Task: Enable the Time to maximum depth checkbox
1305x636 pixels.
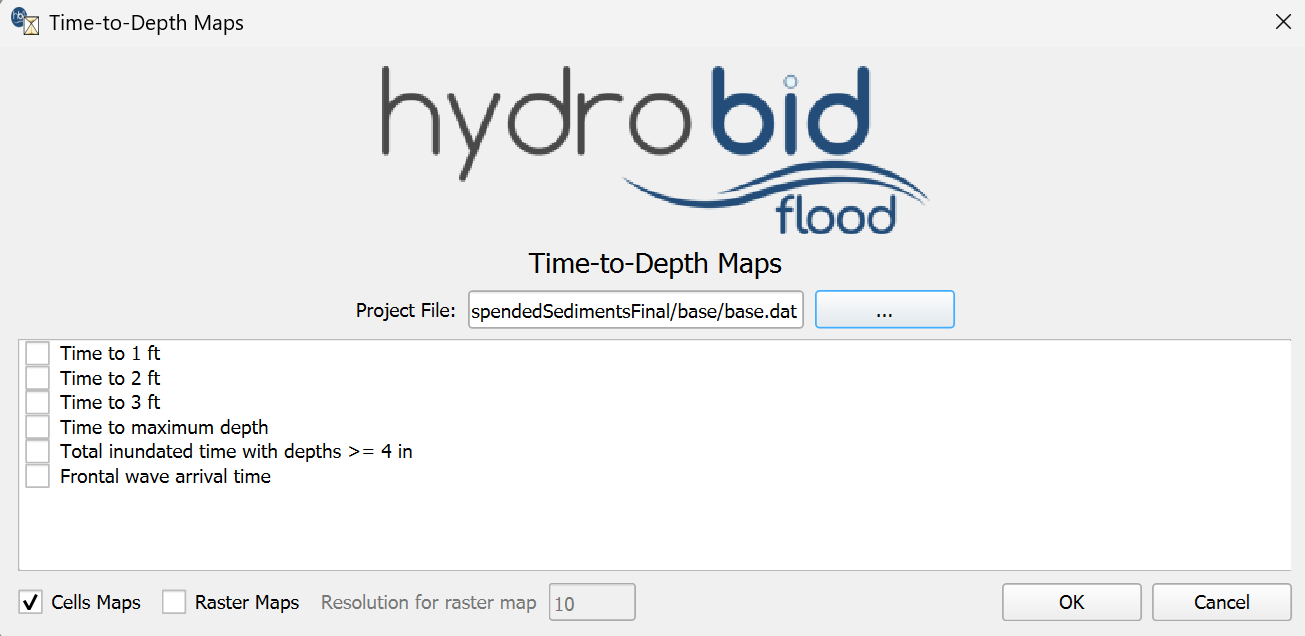Action: point(38,427)
